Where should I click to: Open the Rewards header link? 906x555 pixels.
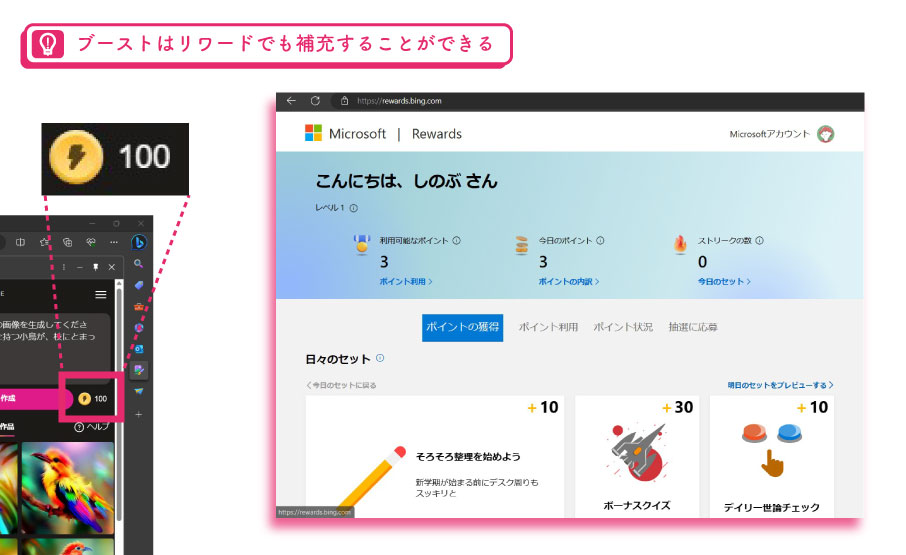click(x=437, y=134)
